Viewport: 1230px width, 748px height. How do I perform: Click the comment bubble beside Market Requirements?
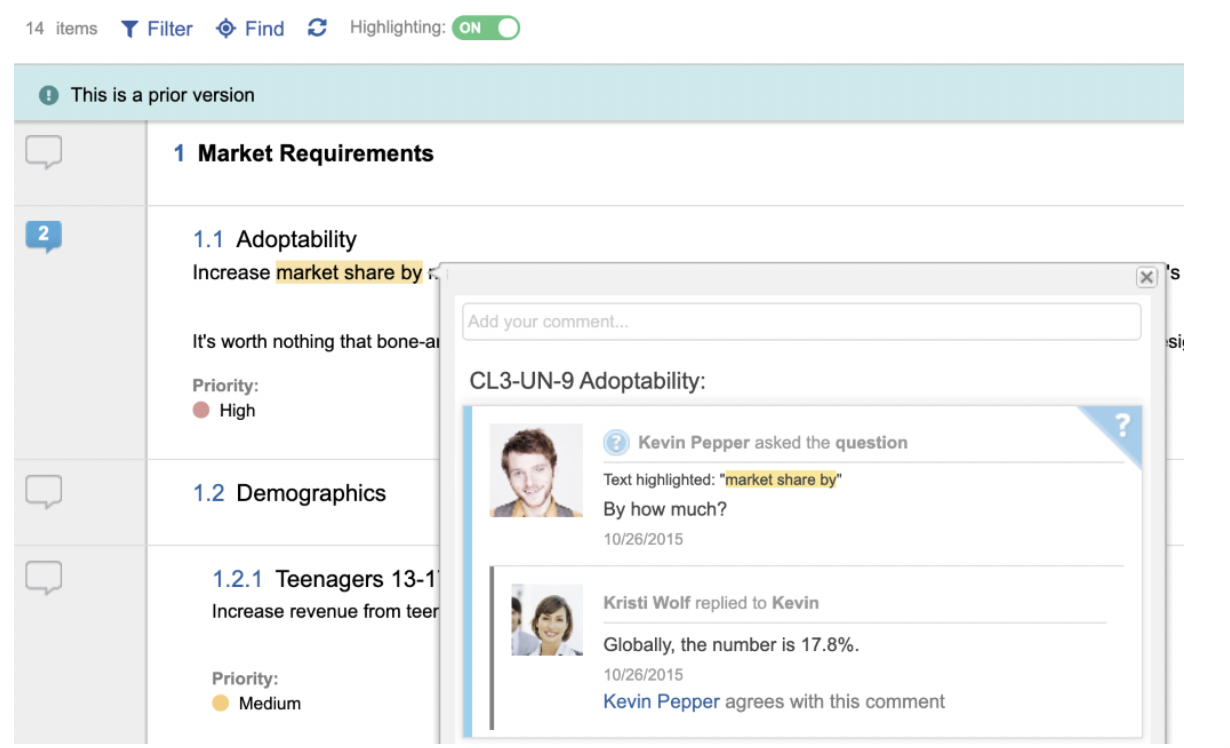(x=44, y=153)
